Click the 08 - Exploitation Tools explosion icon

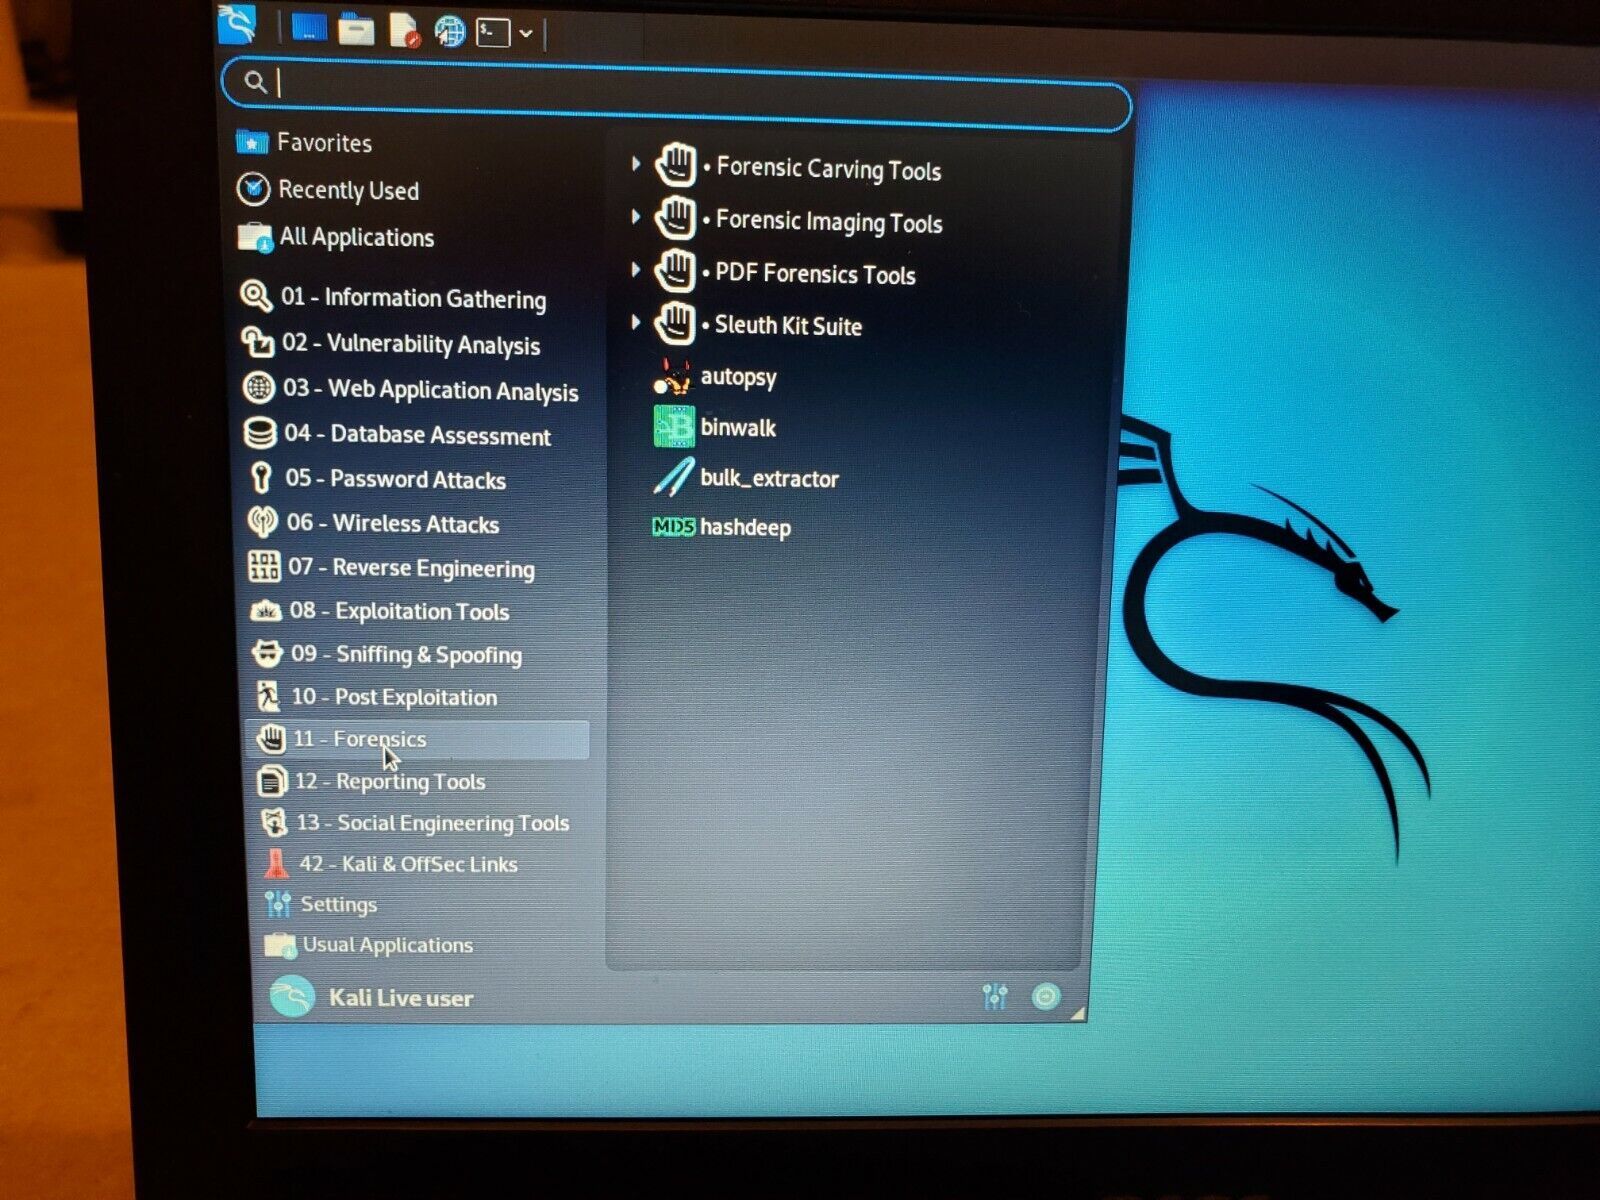point(265,609)
